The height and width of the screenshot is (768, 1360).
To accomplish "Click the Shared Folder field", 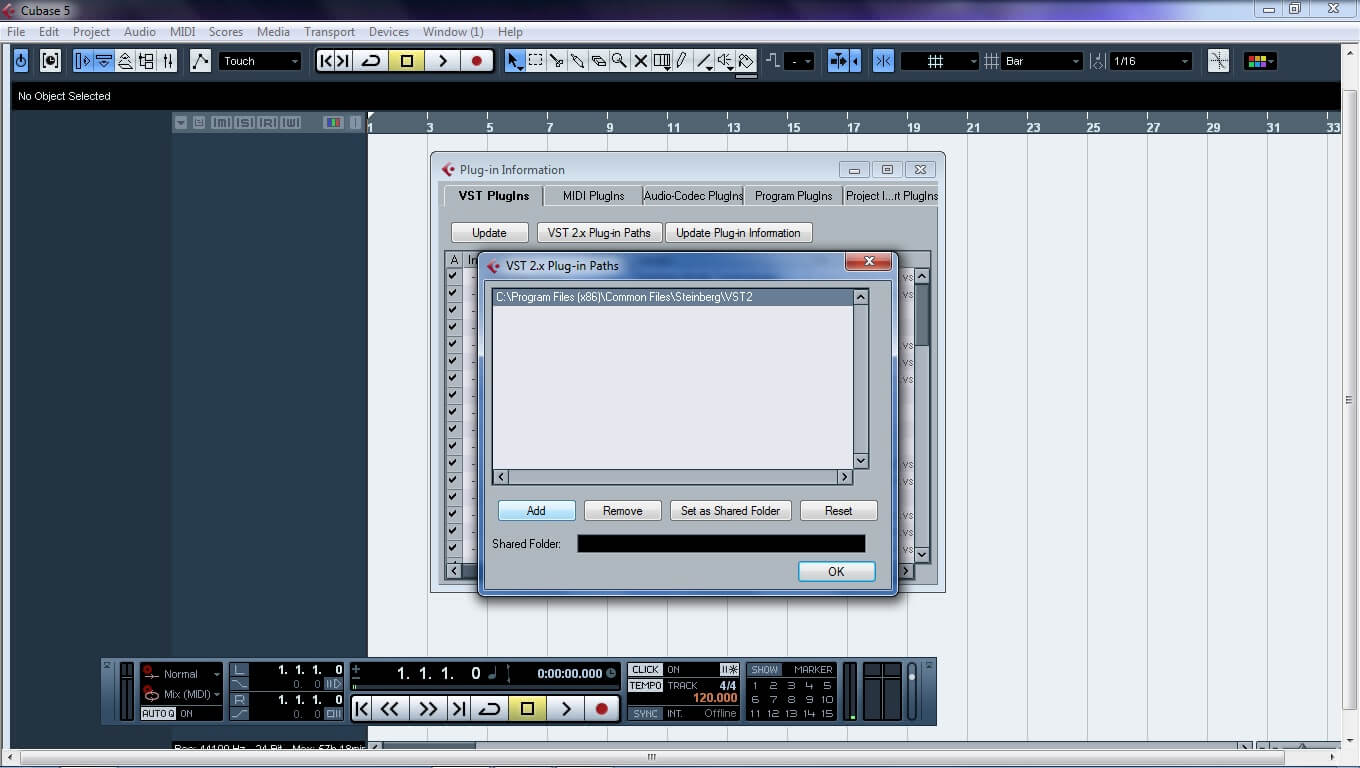I will coord(721,544).
